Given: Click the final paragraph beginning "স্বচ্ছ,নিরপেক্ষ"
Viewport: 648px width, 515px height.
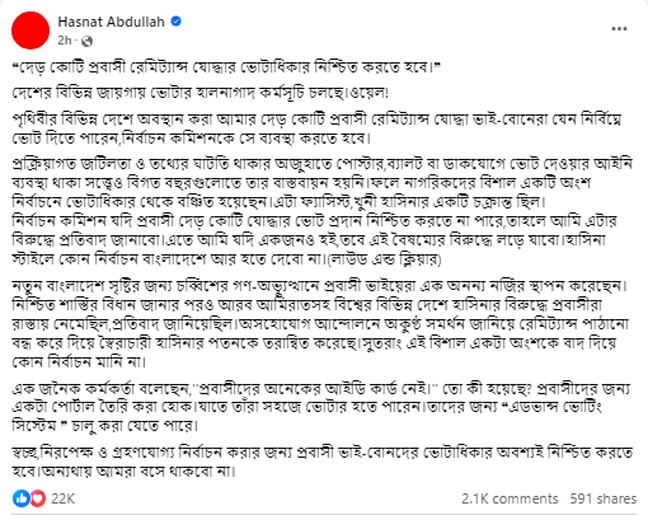Looking at the screenshot, I should coord(322,462).
